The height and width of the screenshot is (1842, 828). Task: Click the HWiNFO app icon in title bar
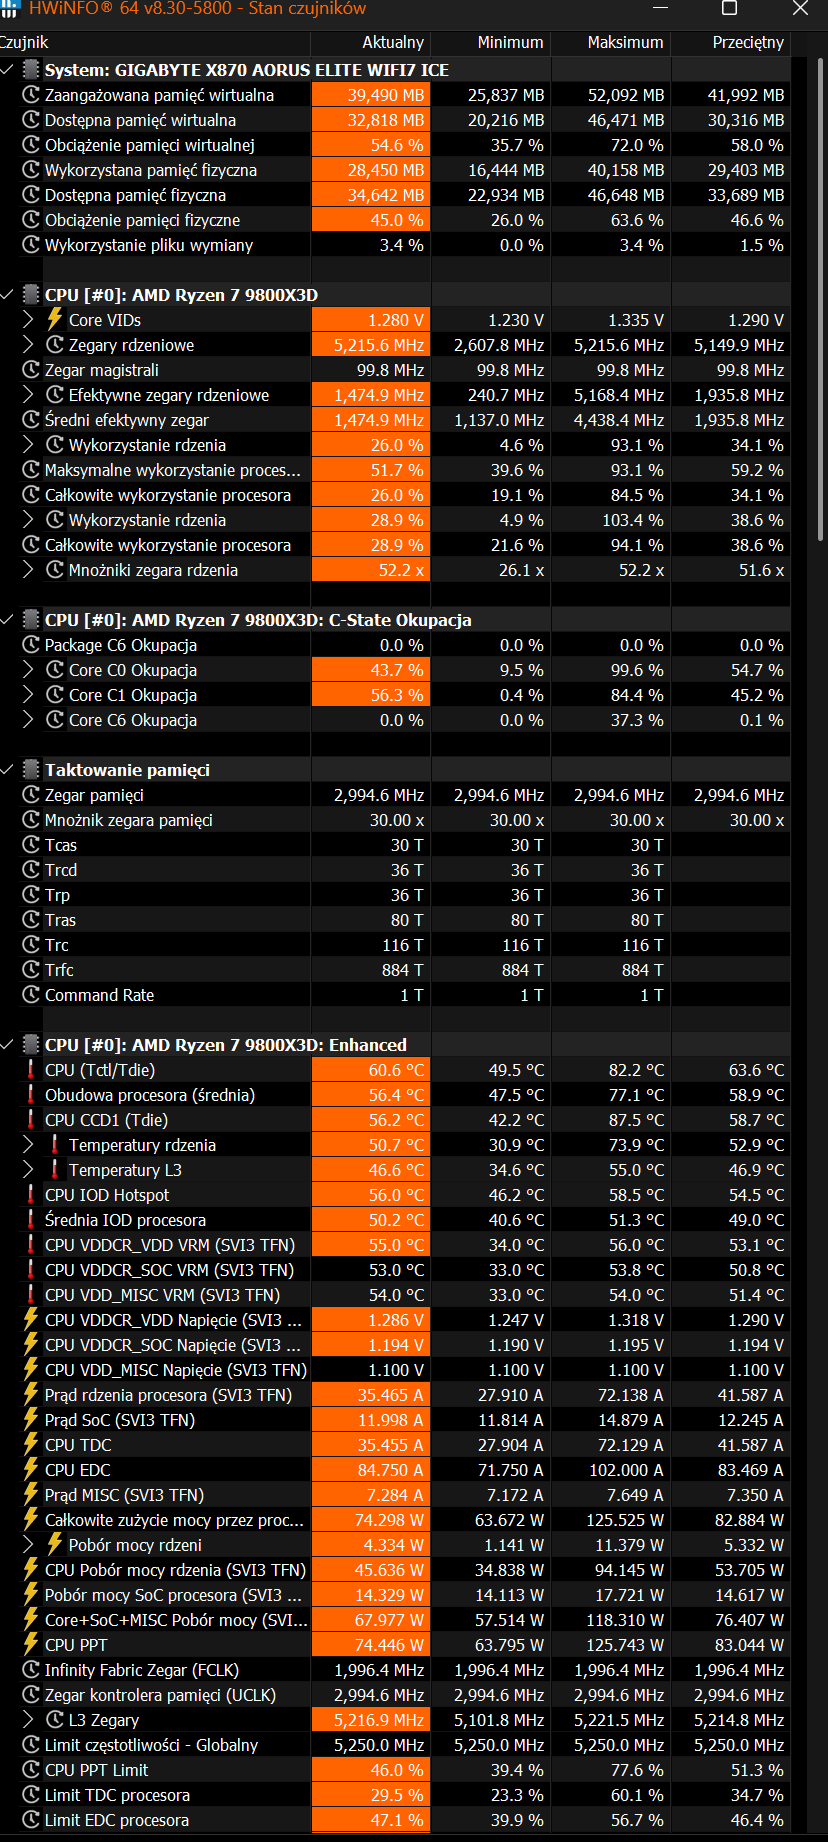tap(9, 9)
